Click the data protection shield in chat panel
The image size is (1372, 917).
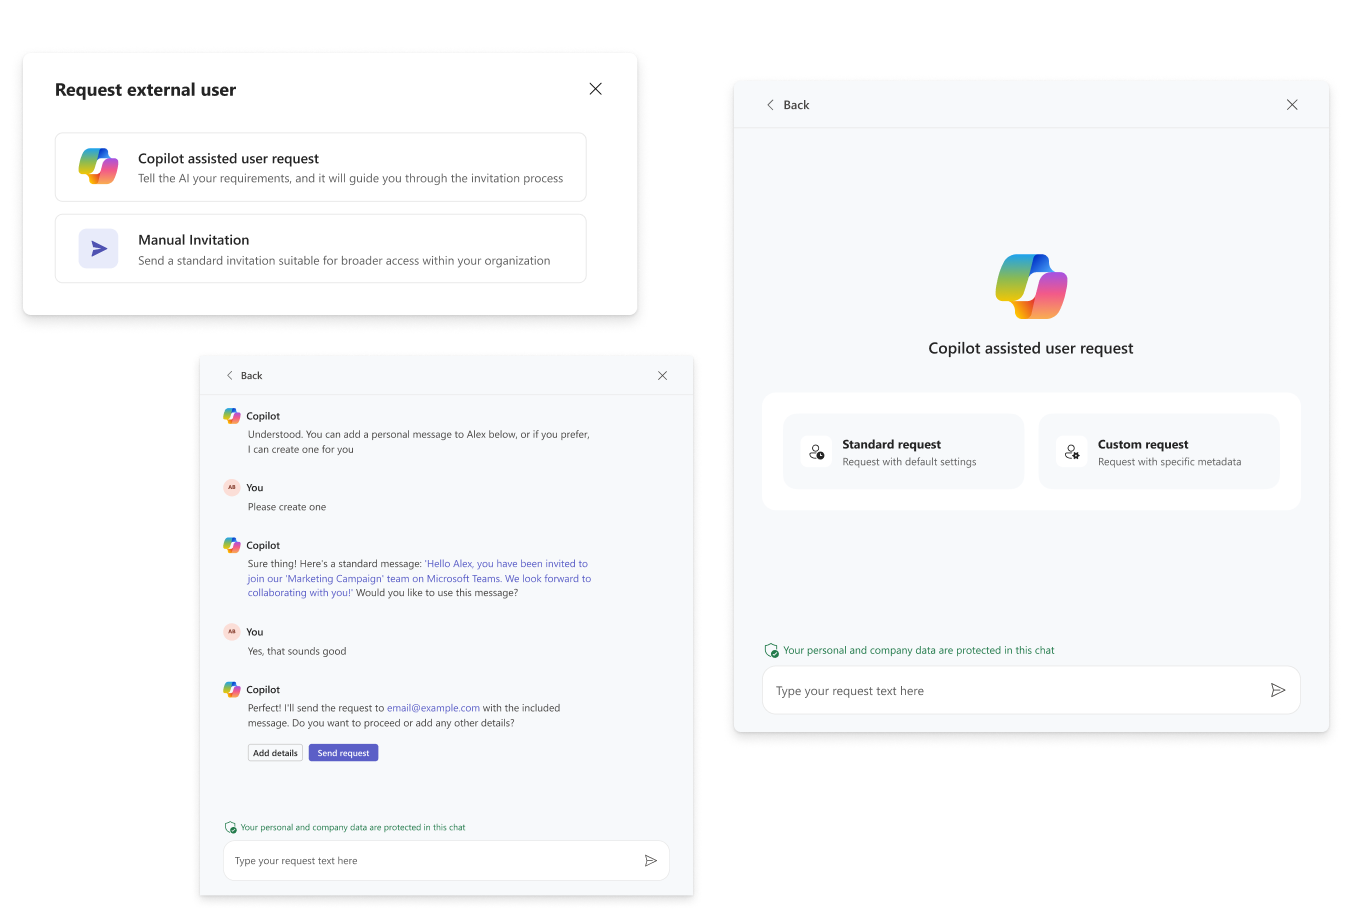click(x=231, y=828)
